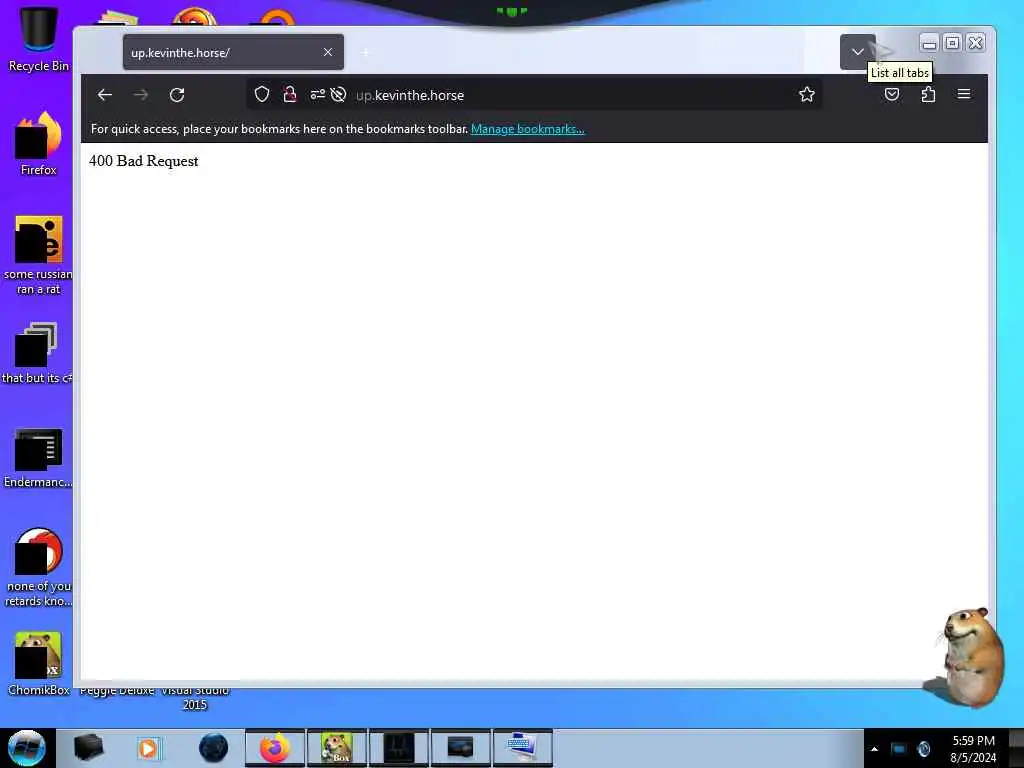Open the Extensions puzzle icon
1024x768 pixels.
(928, 95)
